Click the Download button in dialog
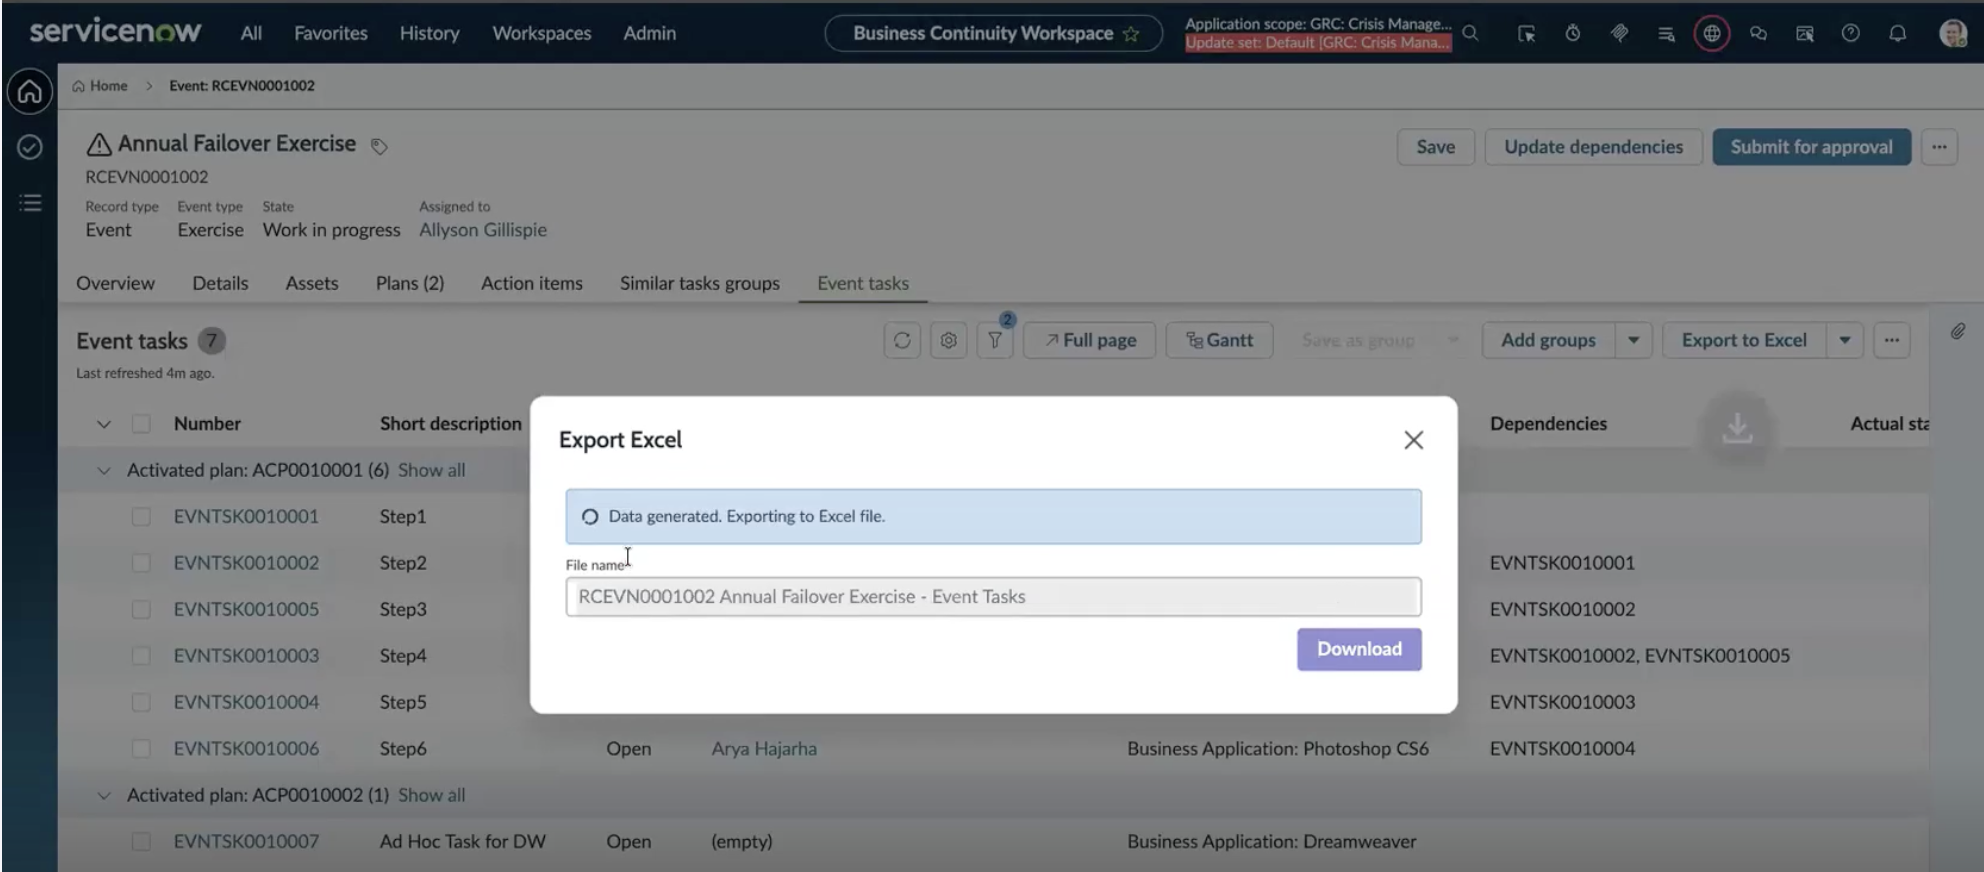This screenshot has width=1984, height=872. pos(1359,649)
